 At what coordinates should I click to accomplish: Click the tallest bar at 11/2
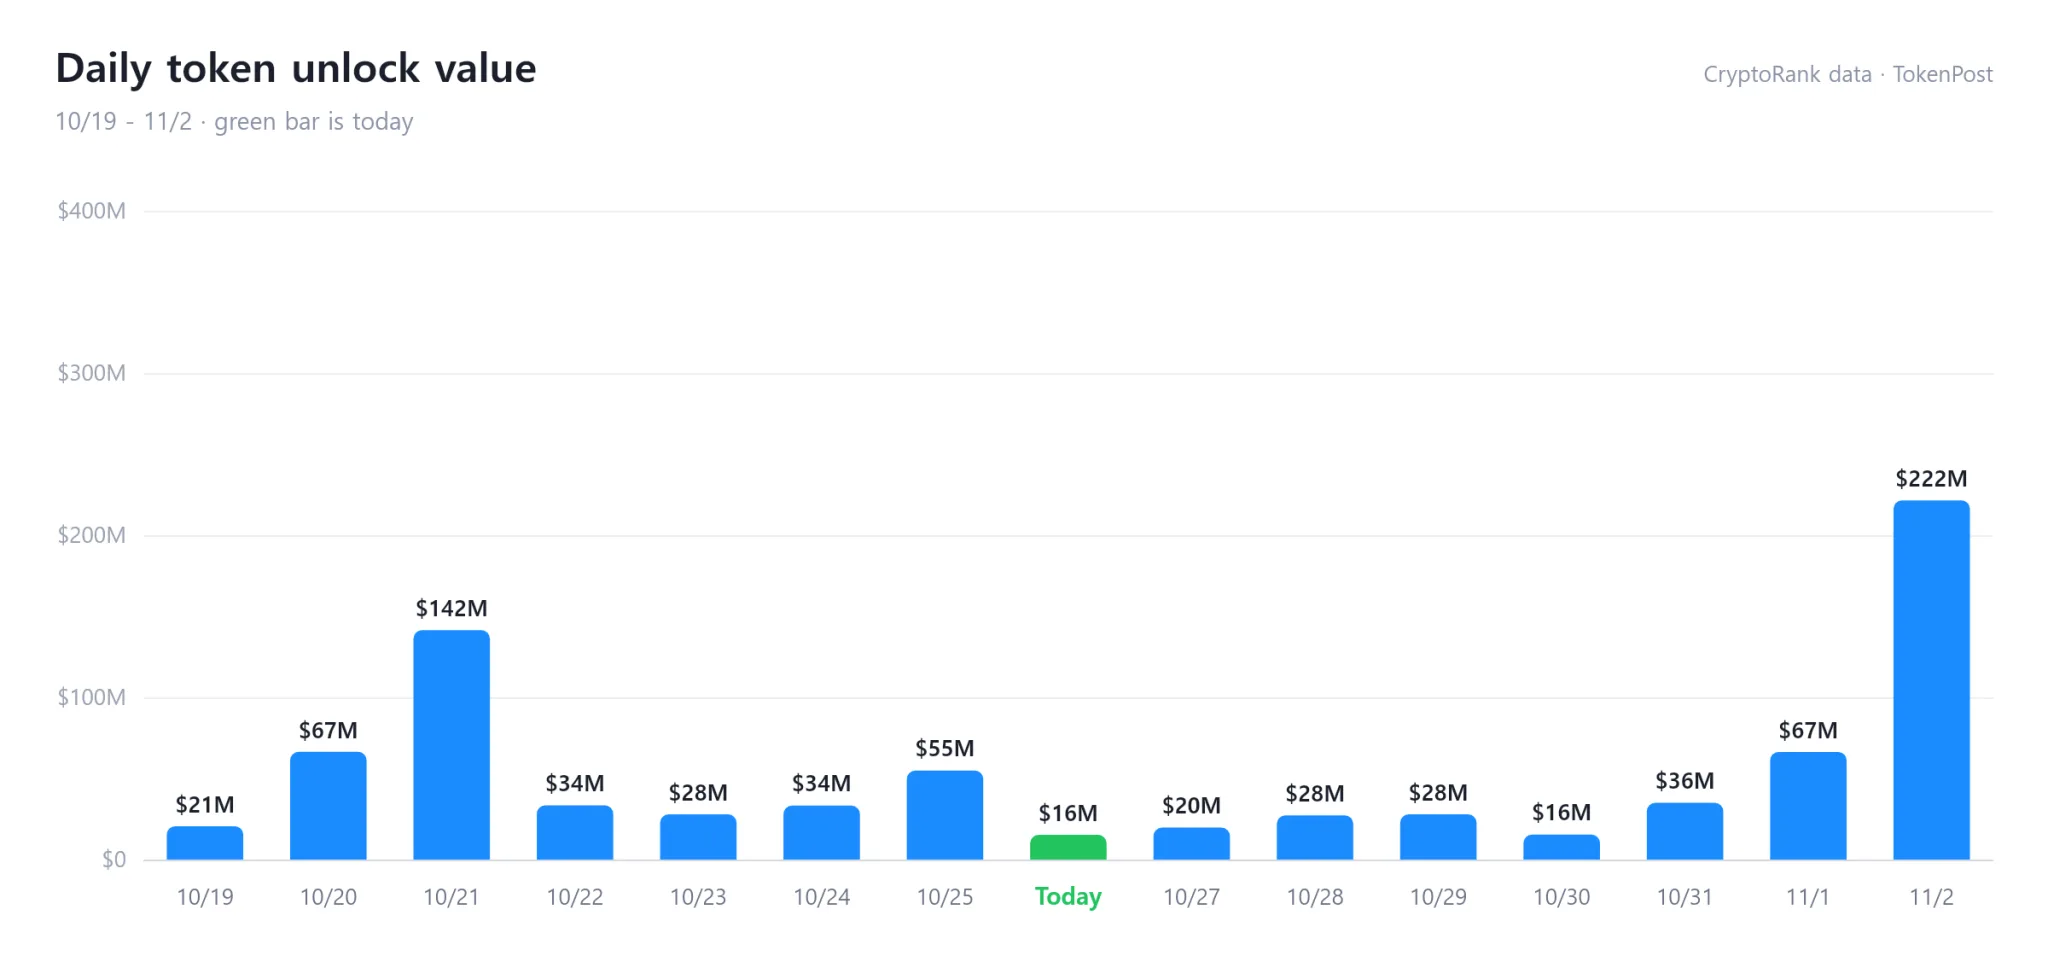coord(1932,680)
